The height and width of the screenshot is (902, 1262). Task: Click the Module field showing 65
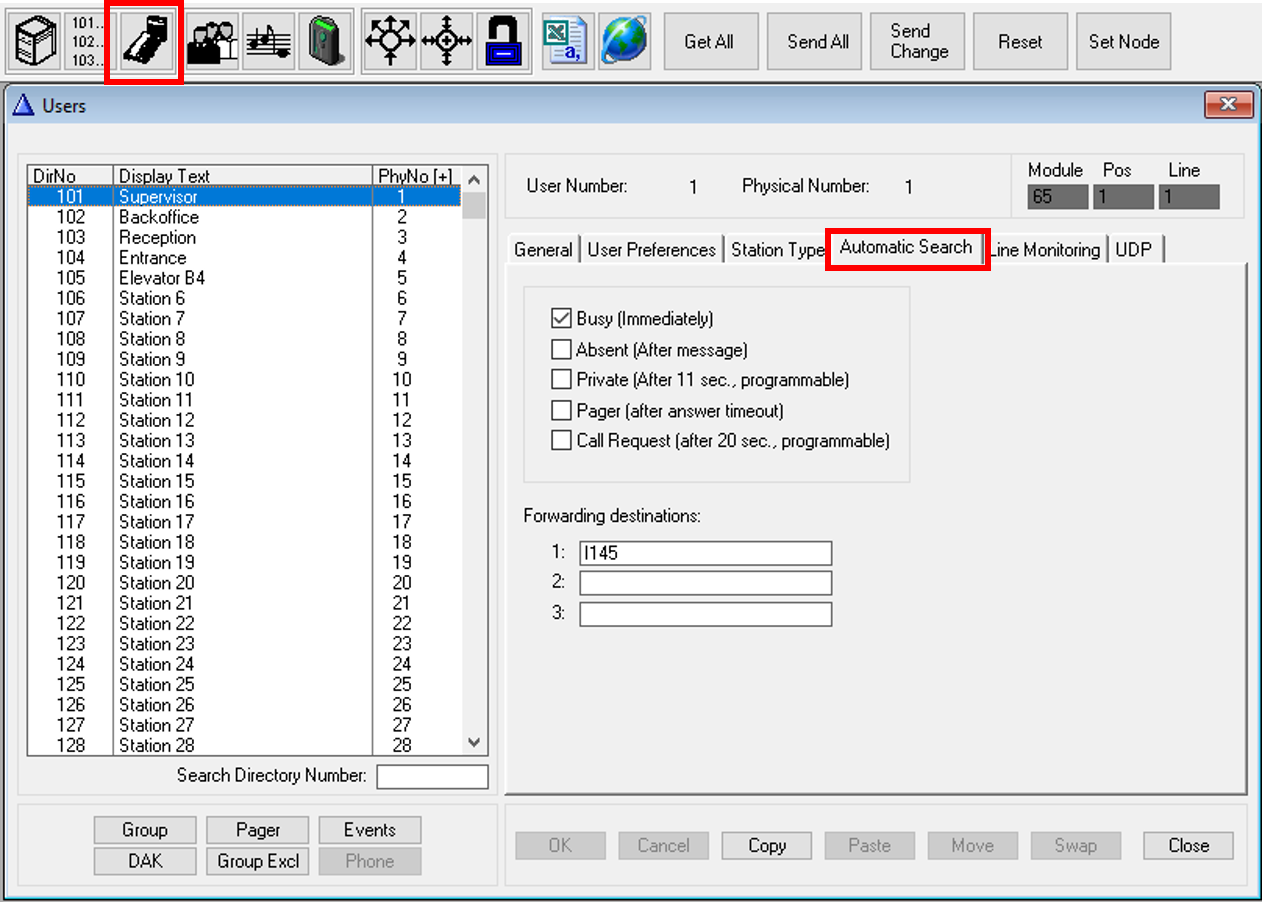coord(1058,197)
